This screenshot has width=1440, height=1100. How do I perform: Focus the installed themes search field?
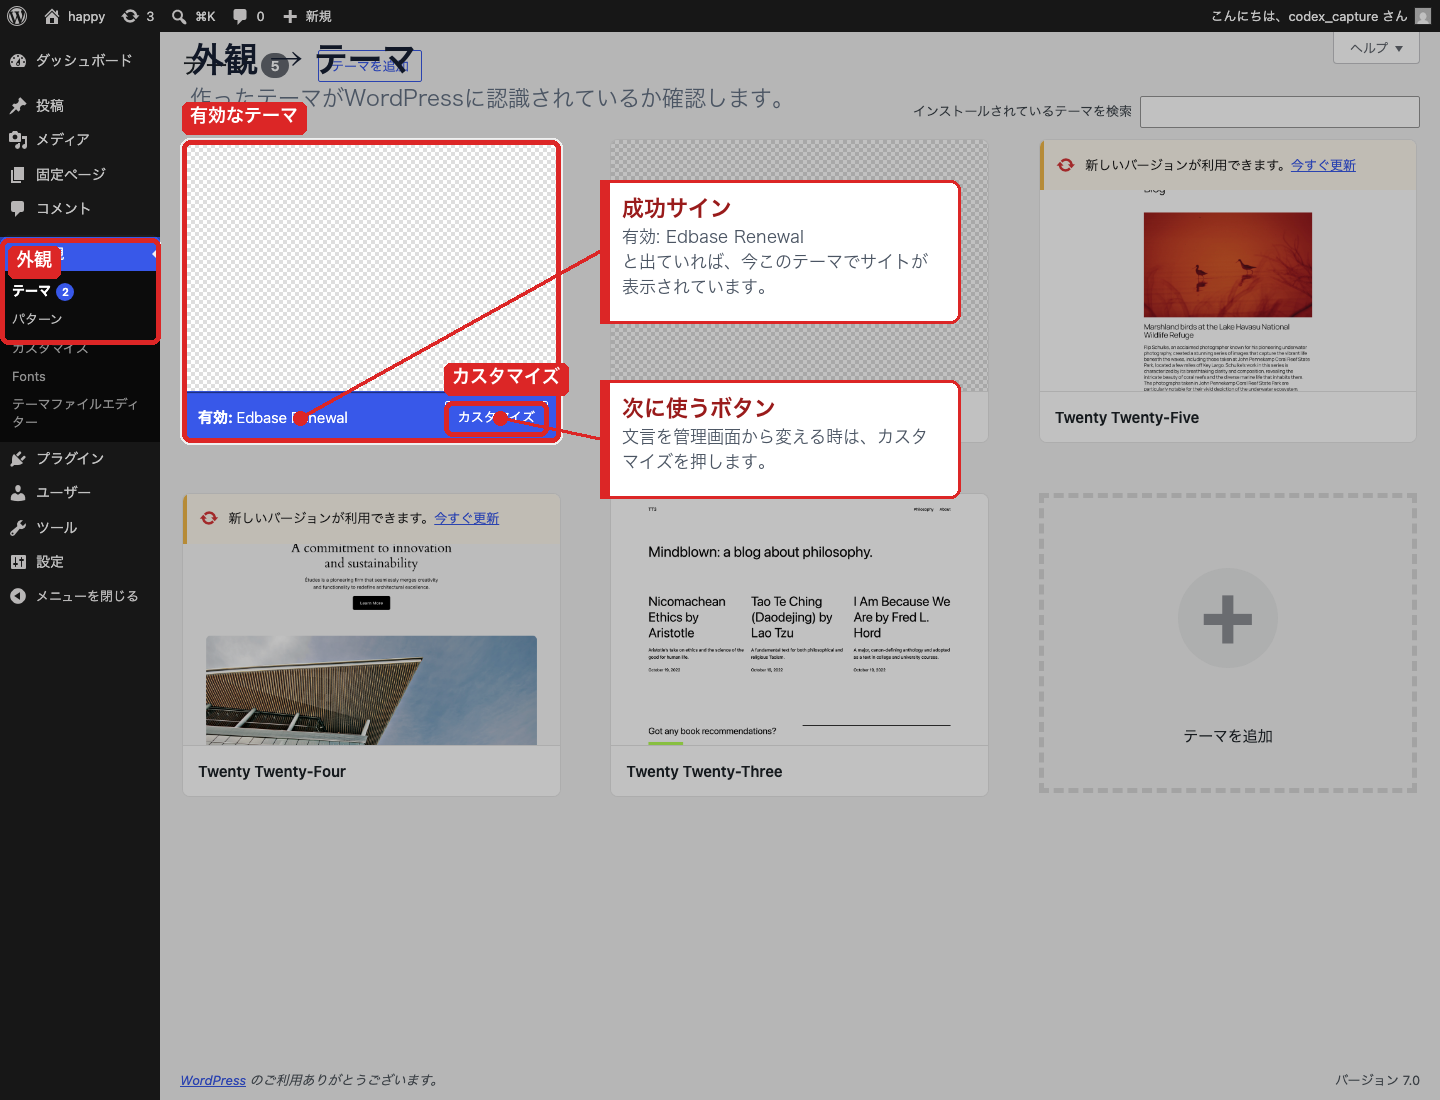click(1280, 112)
